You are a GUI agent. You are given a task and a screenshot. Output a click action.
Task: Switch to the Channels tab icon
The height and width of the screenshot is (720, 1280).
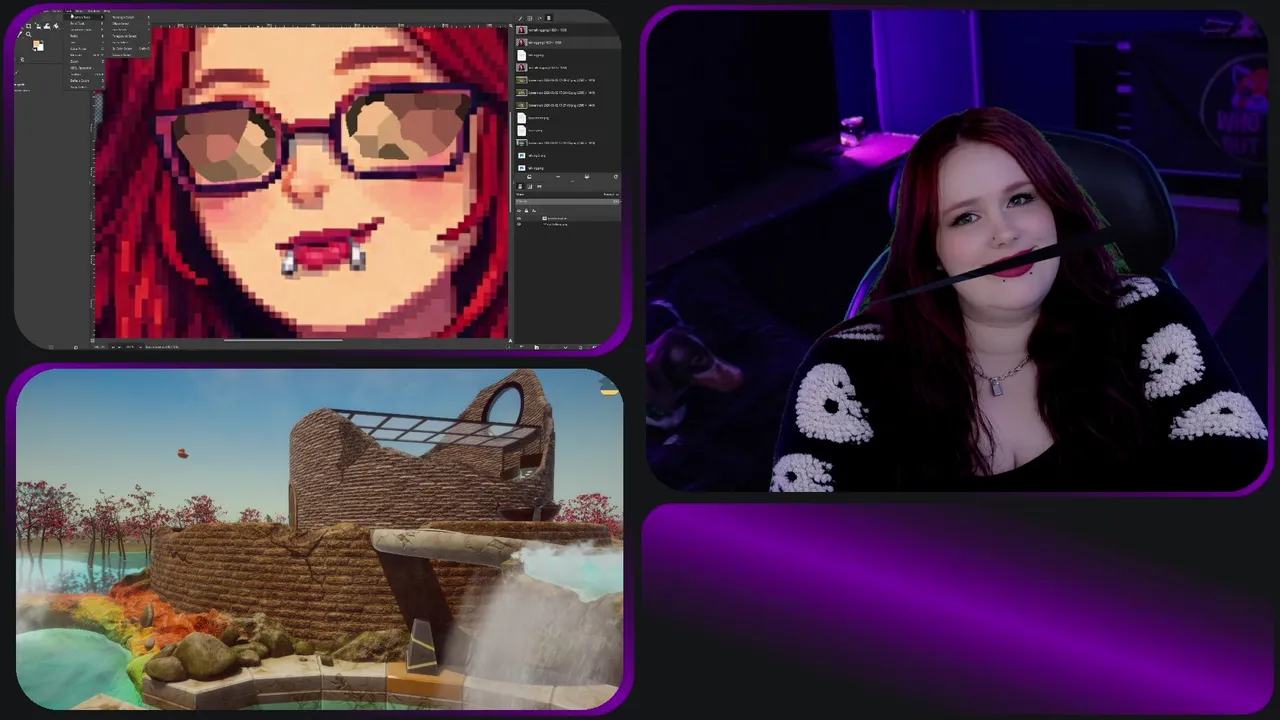tap(530, 186)
